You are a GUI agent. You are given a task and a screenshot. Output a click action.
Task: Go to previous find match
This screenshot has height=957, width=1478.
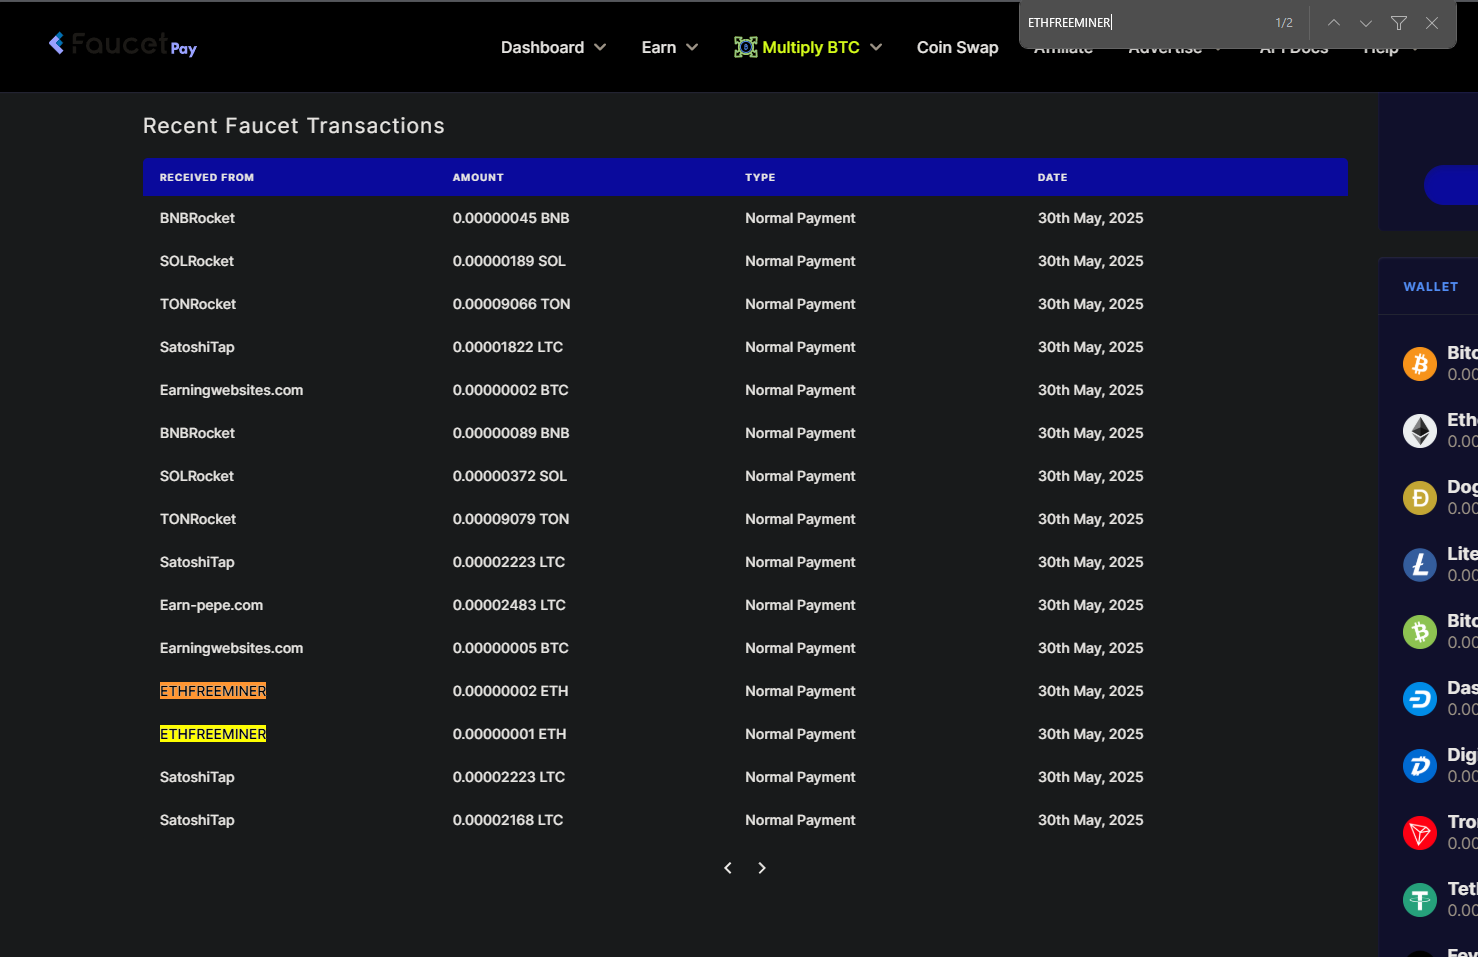(1334, 22)
